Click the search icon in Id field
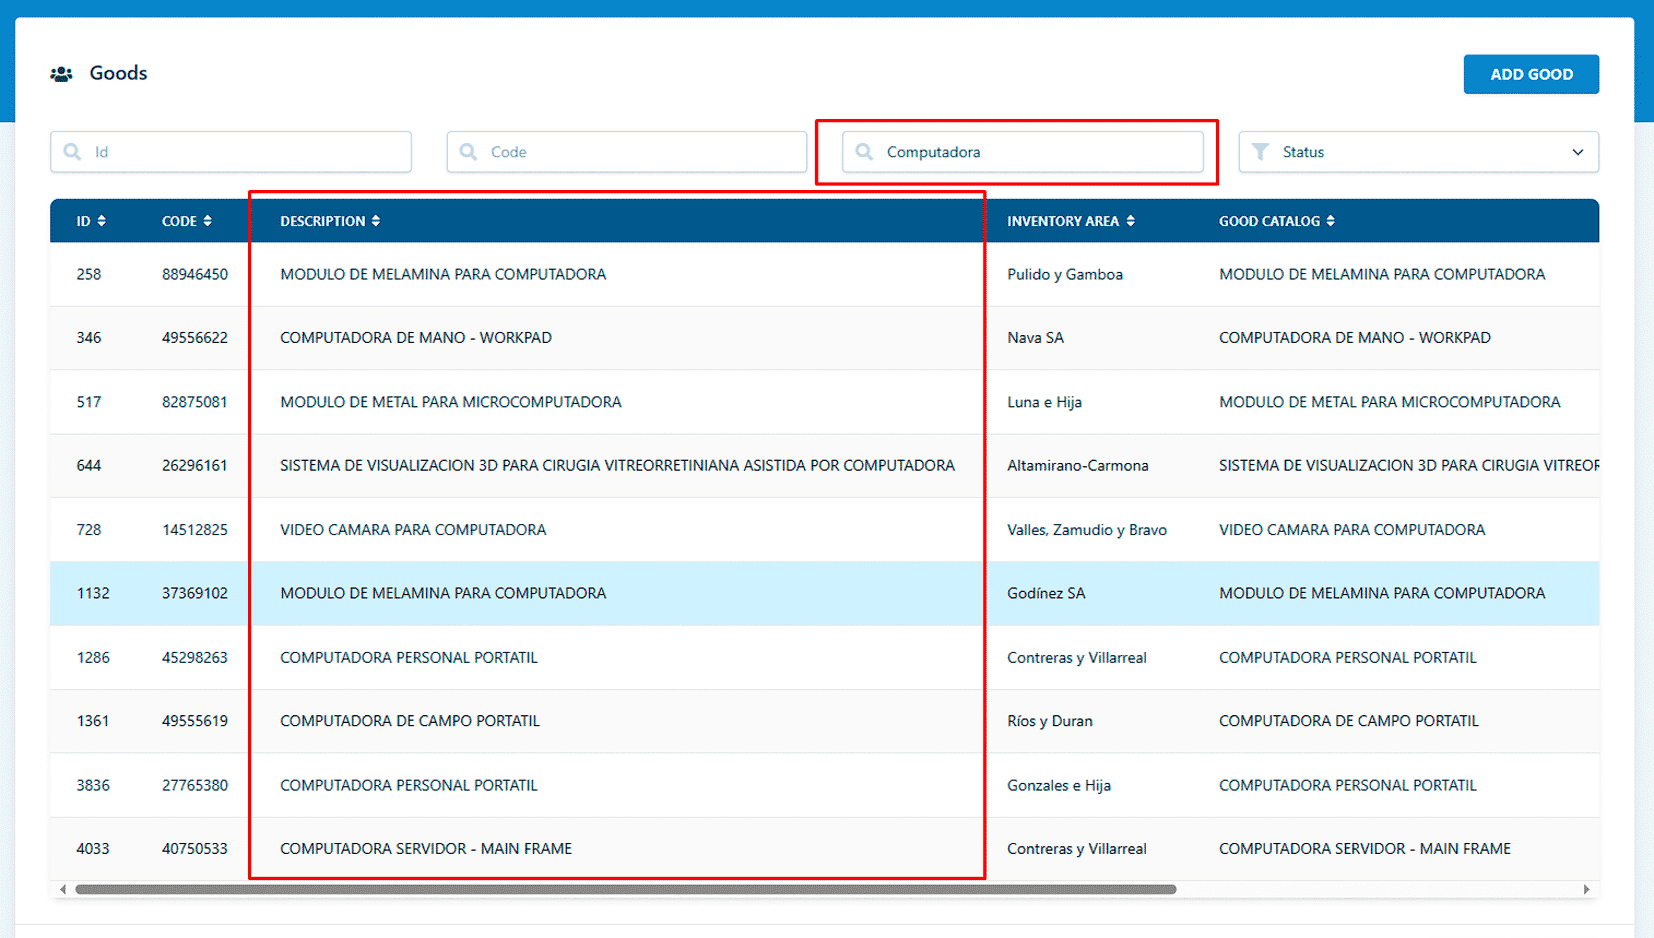 click(72, 152)
